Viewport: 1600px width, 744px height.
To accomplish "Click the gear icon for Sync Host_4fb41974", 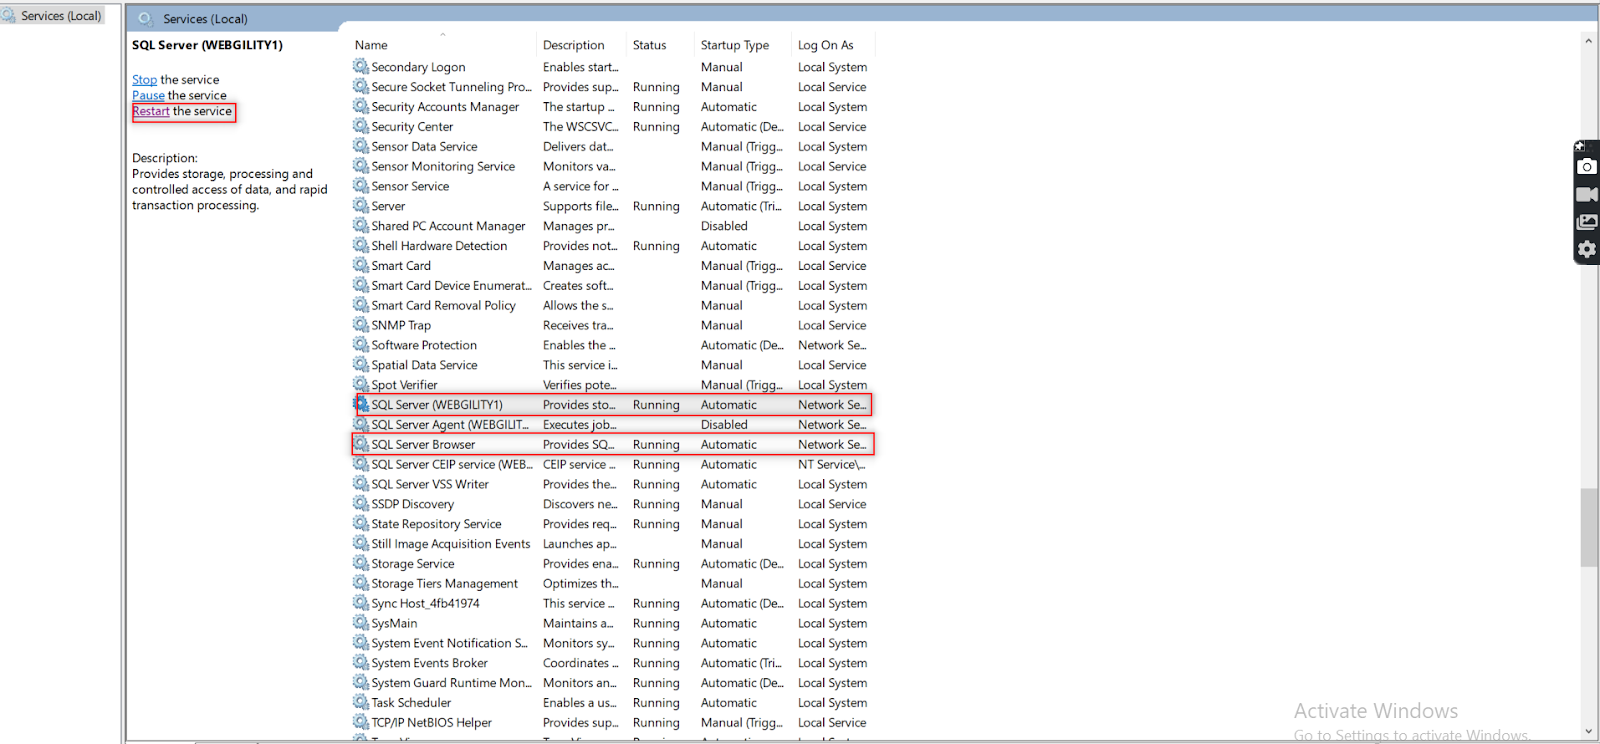I will coord(361,603).
